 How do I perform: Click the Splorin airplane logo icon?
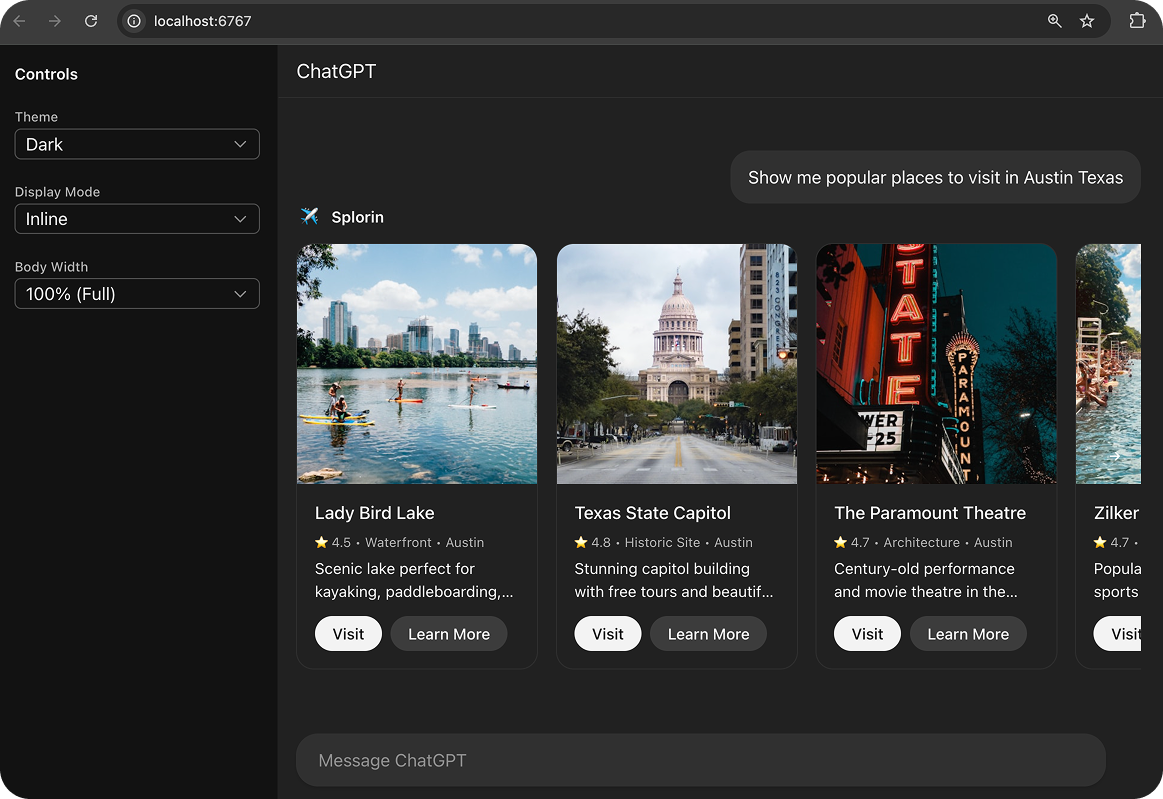coord(310,216)
